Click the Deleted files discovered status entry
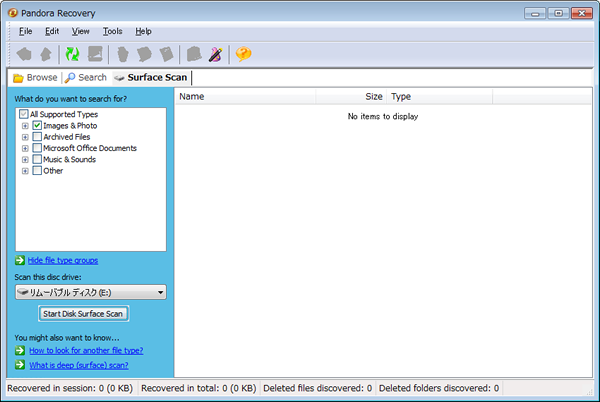This screenshot has height=402, width=600. (x=318, y=388)
